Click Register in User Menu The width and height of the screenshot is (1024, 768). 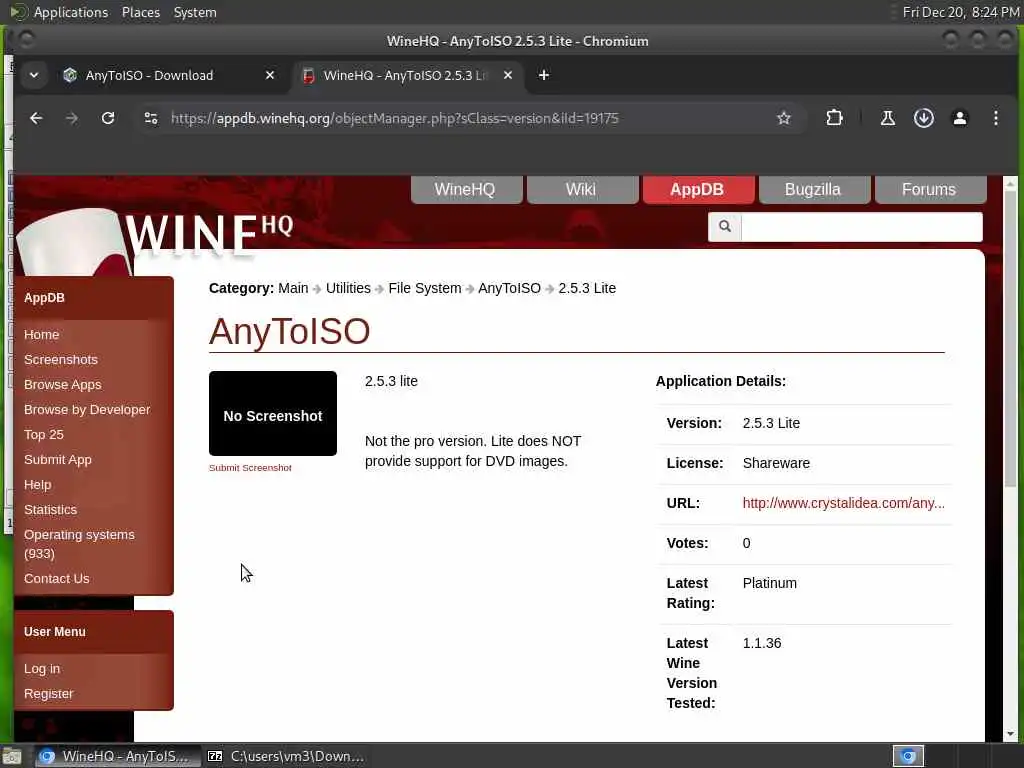(x=48, y=694)
